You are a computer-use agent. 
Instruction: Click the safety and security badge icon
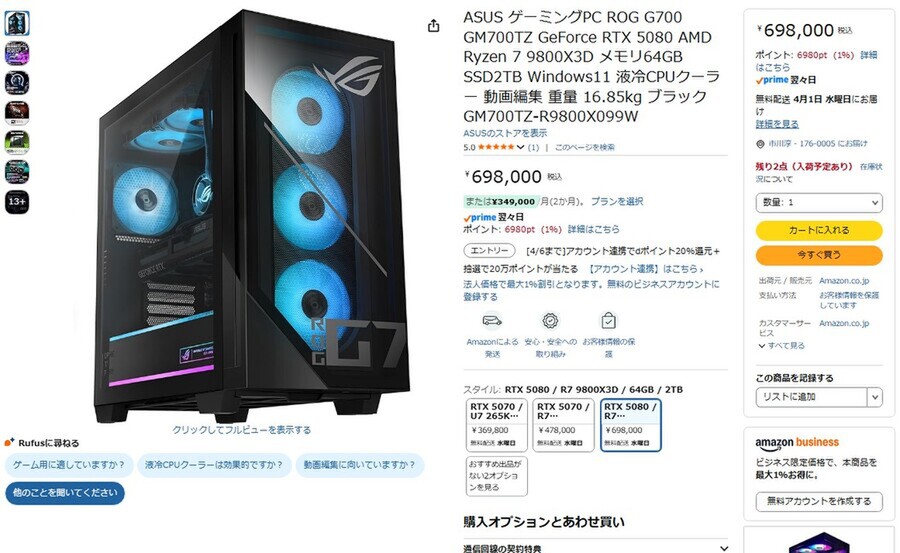pos(550,320)
